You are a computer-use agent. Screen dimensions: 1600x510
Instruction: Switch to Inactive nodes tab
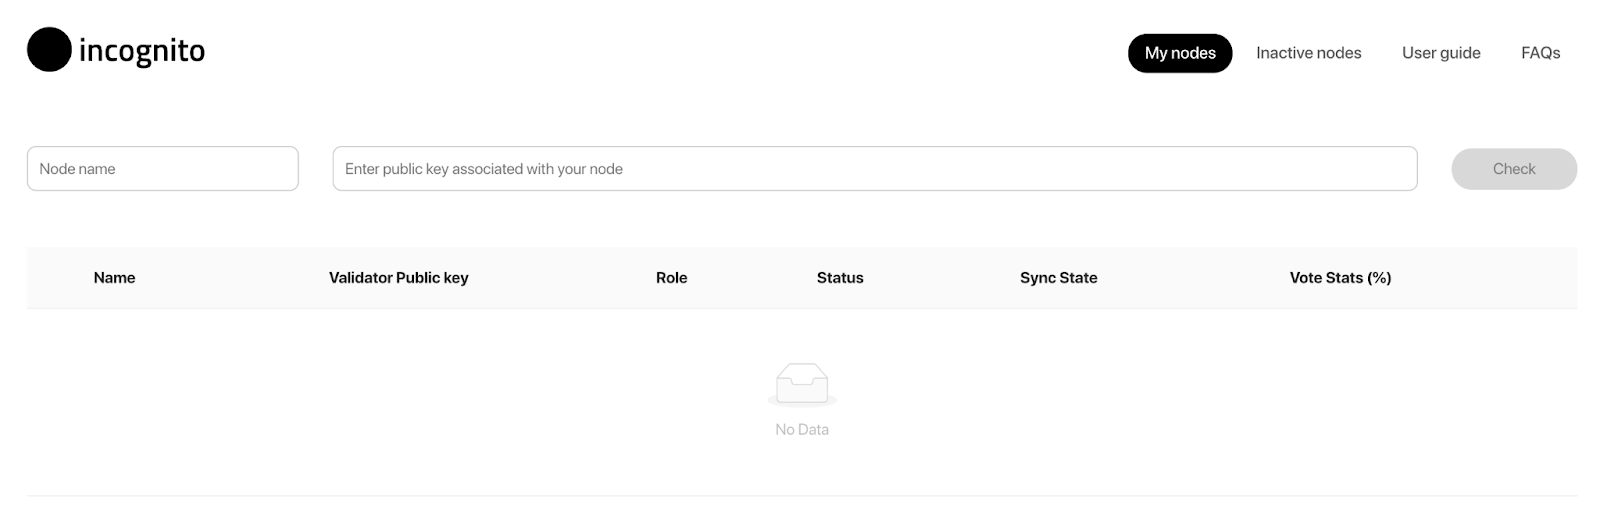coord(1308,53)
